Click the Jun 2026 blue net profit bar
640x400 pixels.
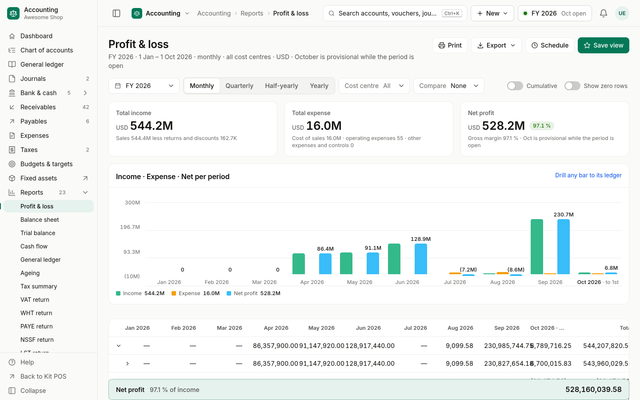pos(421,259)
